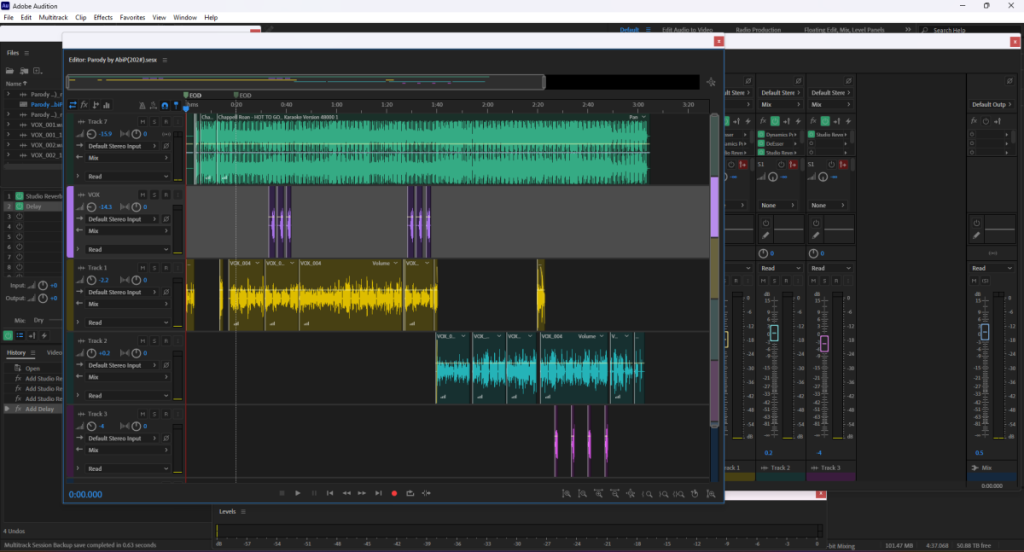This screenshot has height=552, width=1024.
Task: Open the Favorites menu
Action: [133, 18]
